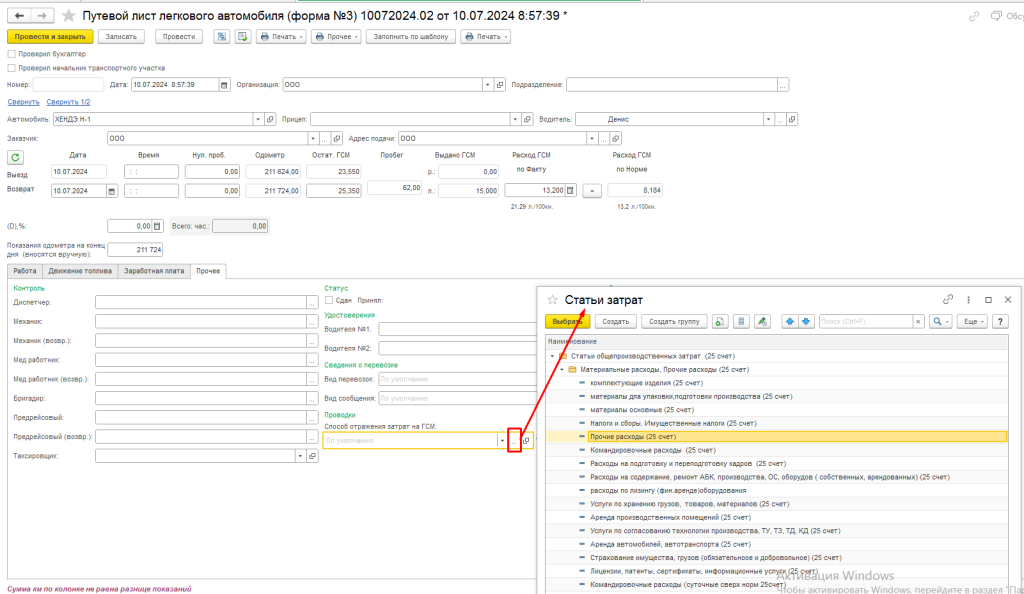The width and height of the screenshot is (1024, 594).
Task: Clear the search field in Статьи затрат
Action: click(918, 322)
